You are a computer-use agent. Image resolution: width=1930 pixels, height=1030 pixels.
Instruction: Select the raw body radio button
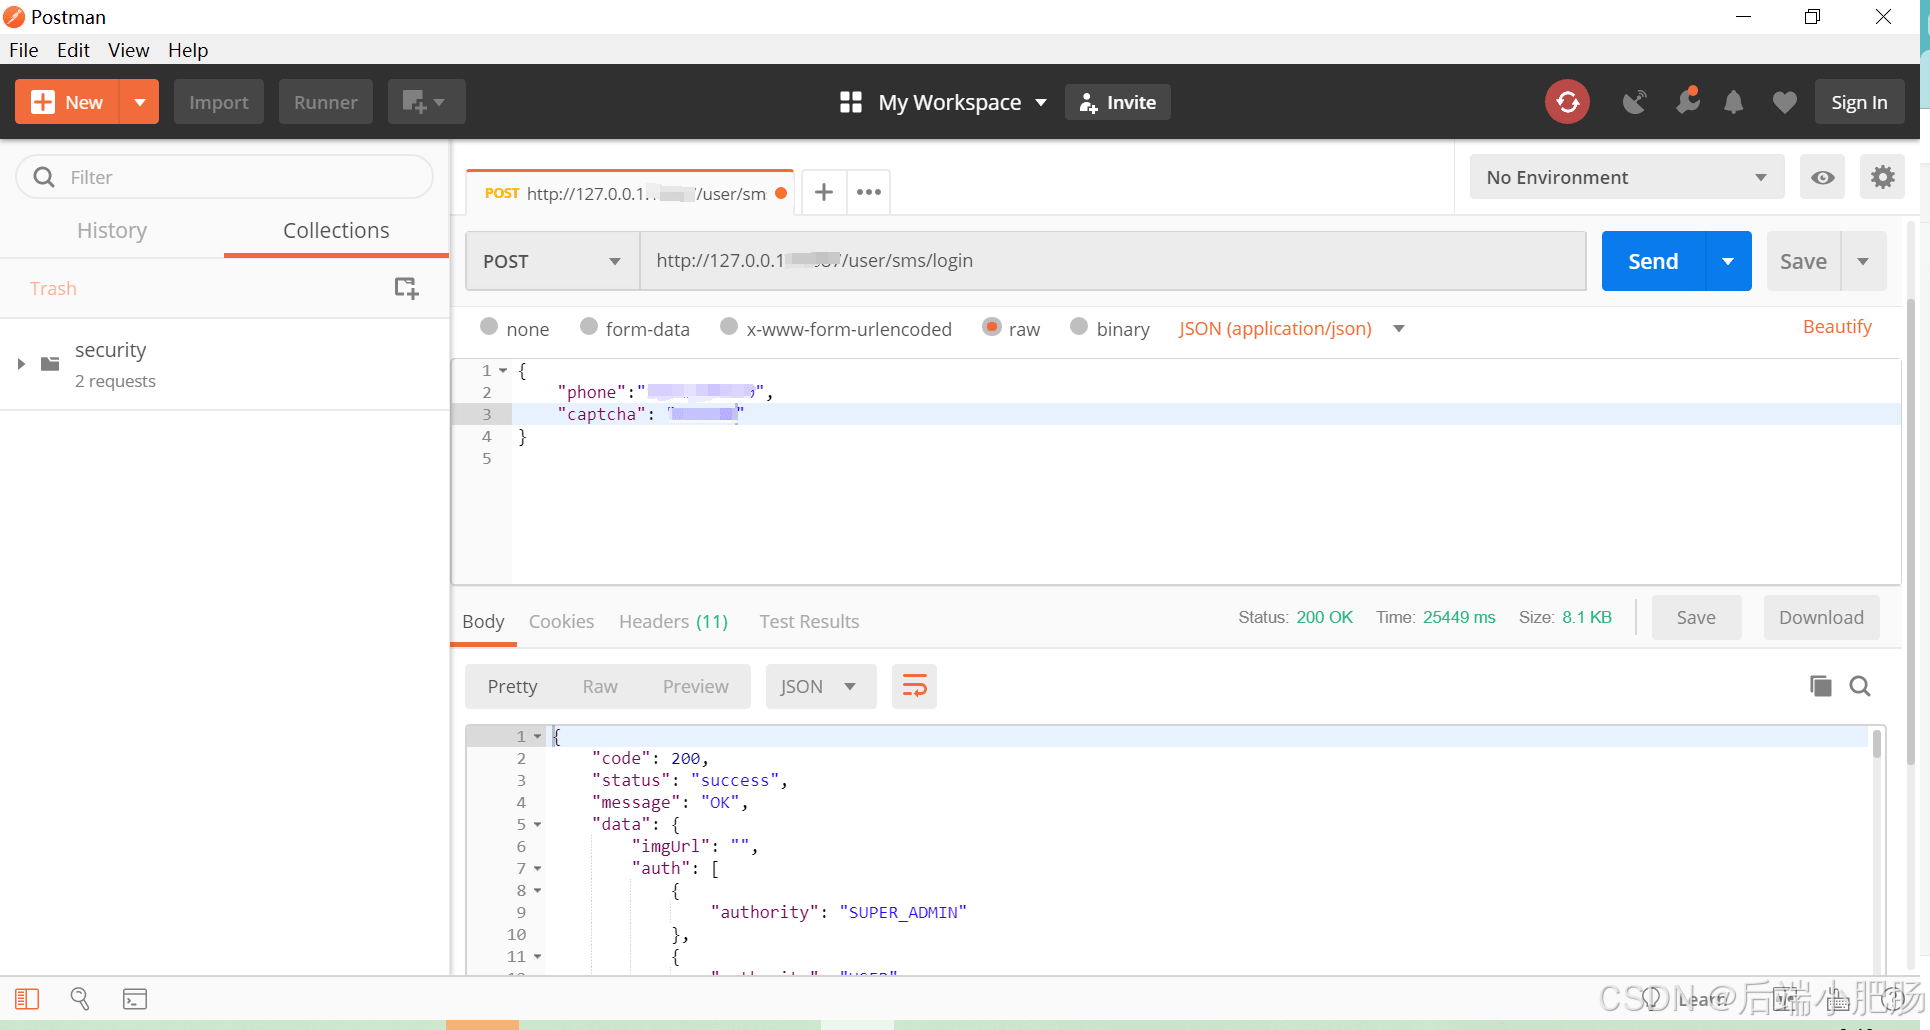coord(992,326)
